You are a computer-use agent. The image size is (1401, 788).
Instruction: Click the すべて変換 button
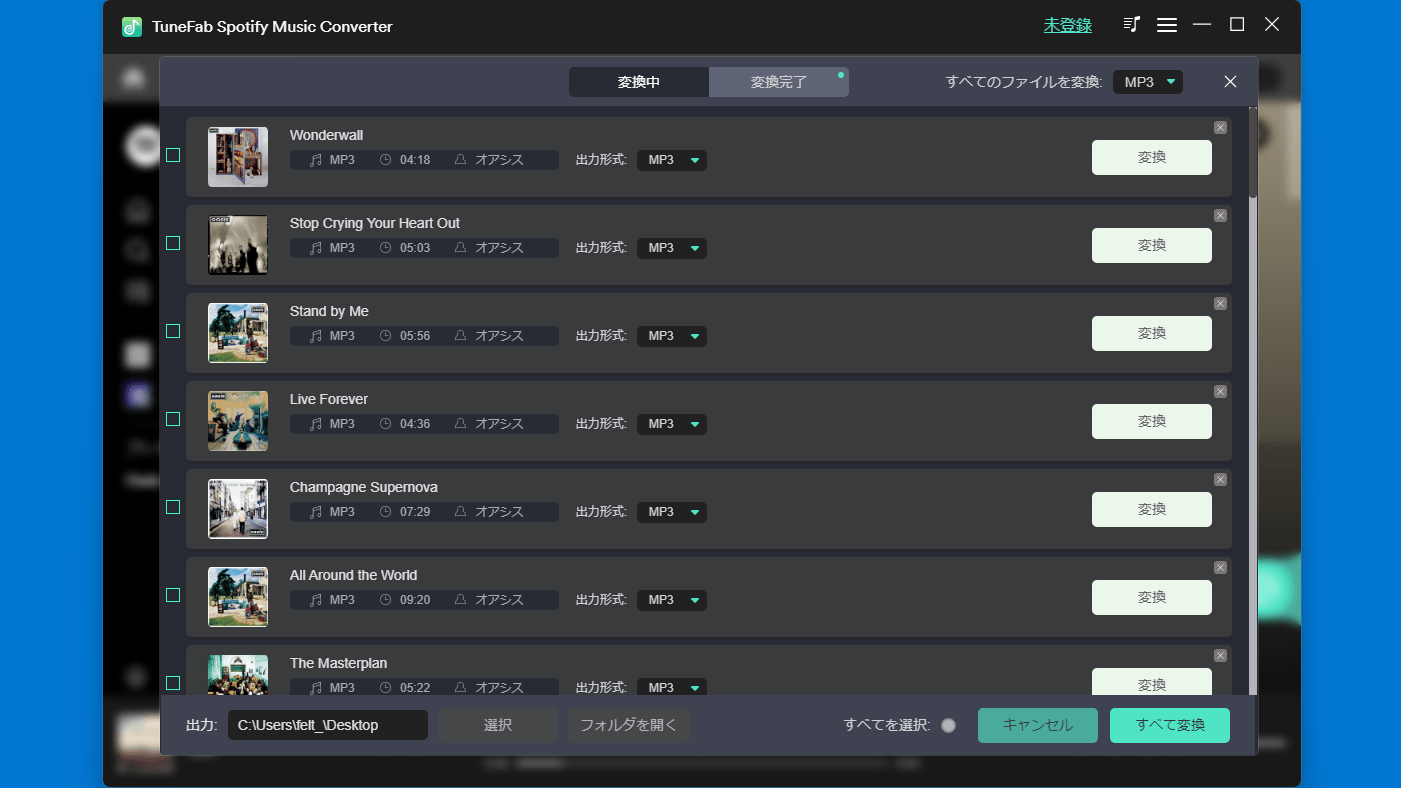coord(1170,725)
